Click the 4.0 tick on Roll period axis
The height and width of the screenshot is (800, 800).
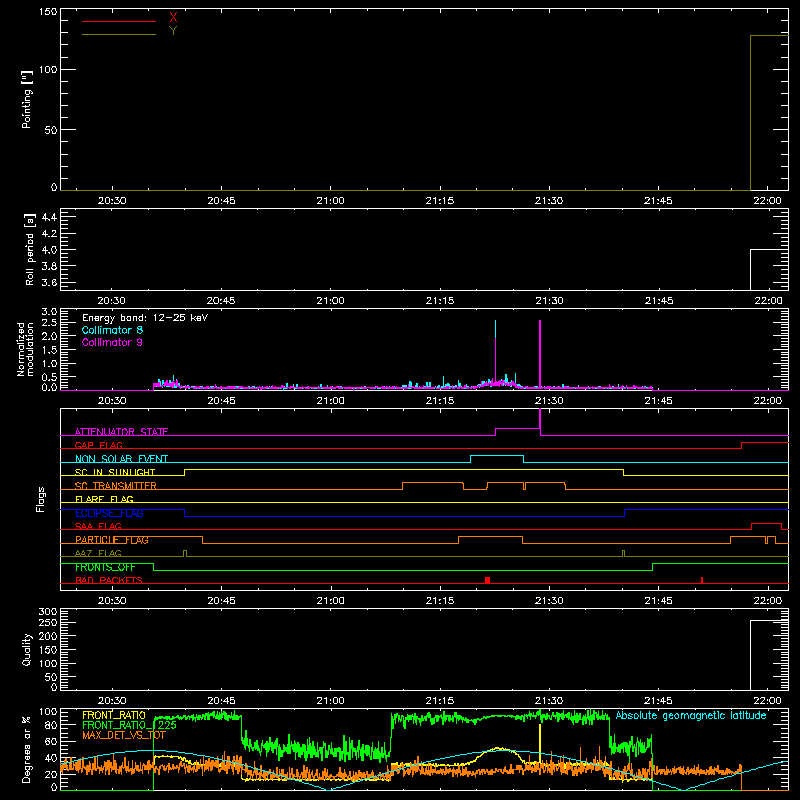[49, 250]
